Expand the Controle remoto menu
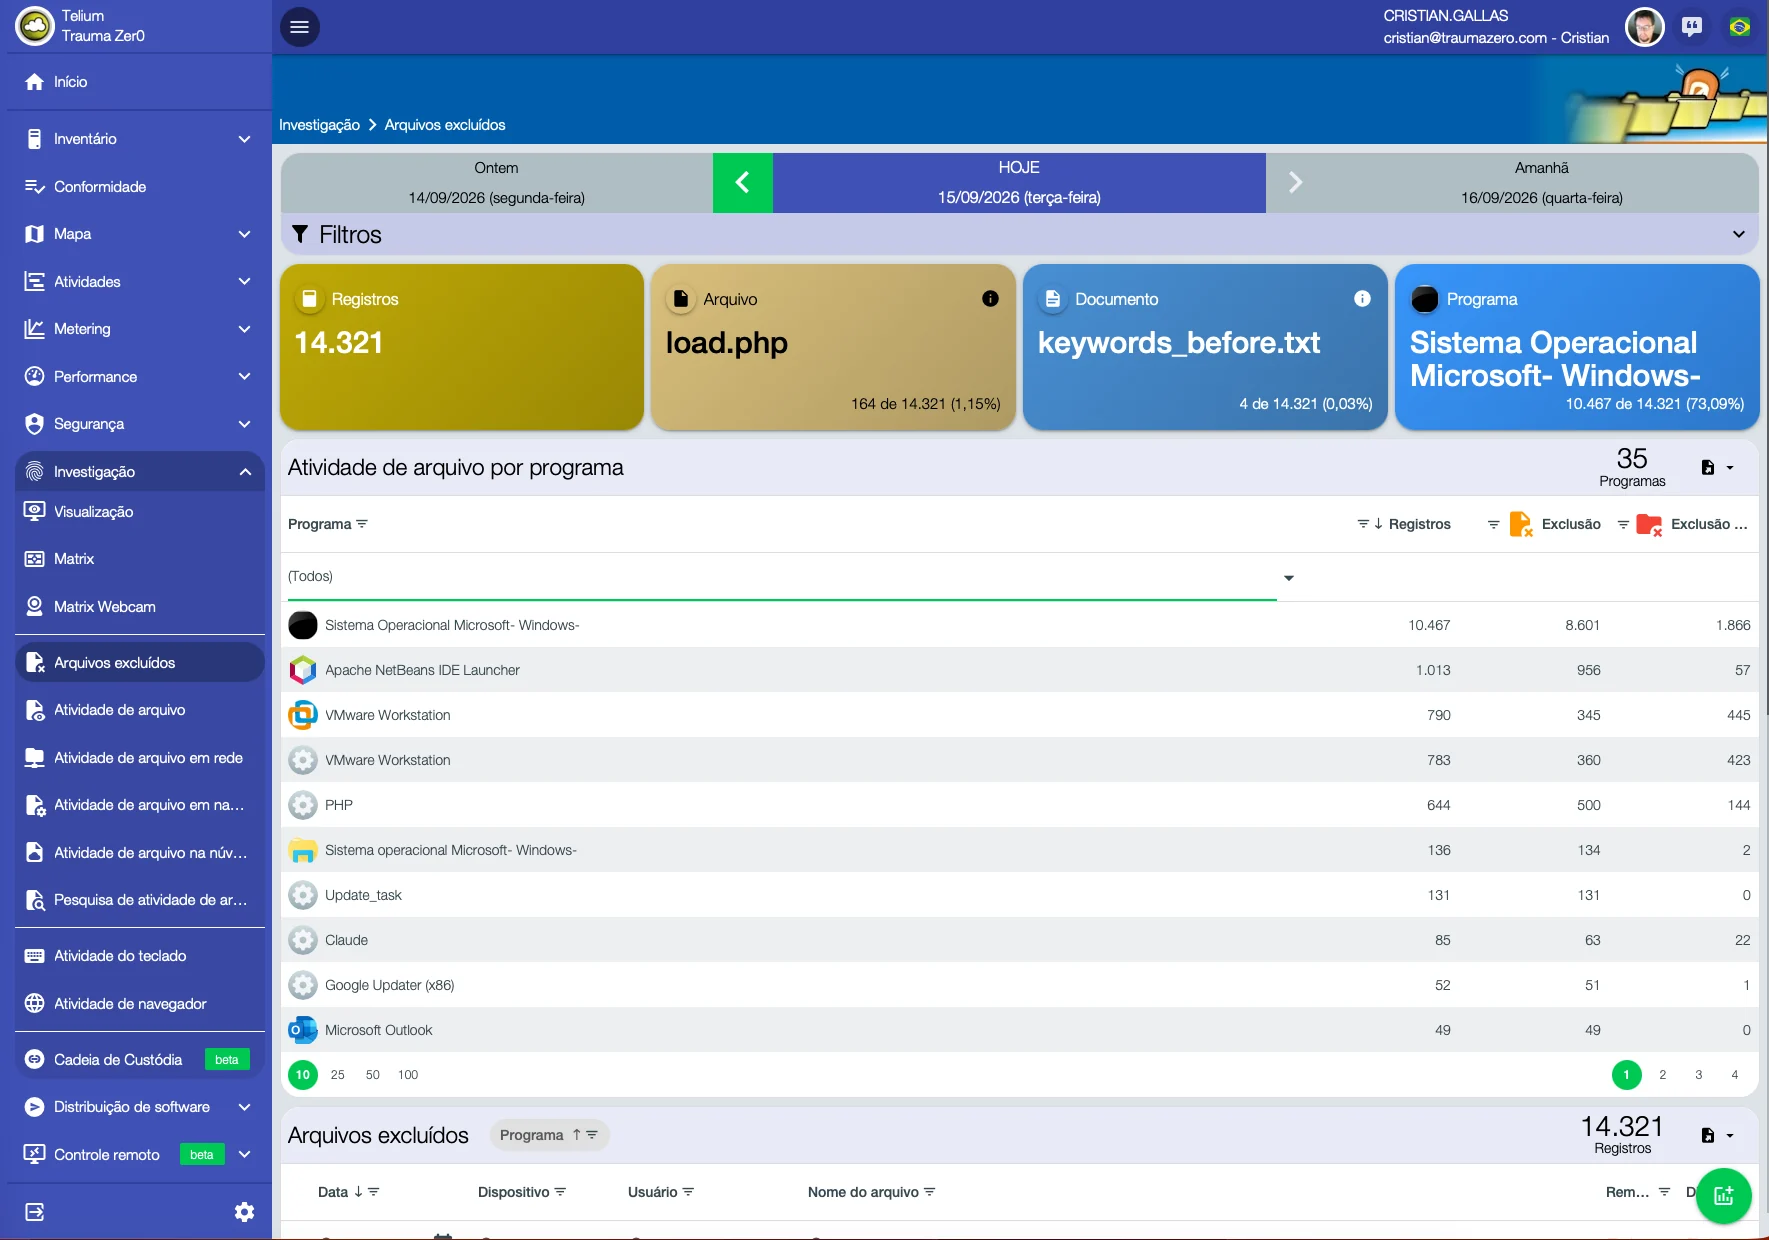The width and height of the screenshot is (1769, 1240). click(x=140, y=1155)
